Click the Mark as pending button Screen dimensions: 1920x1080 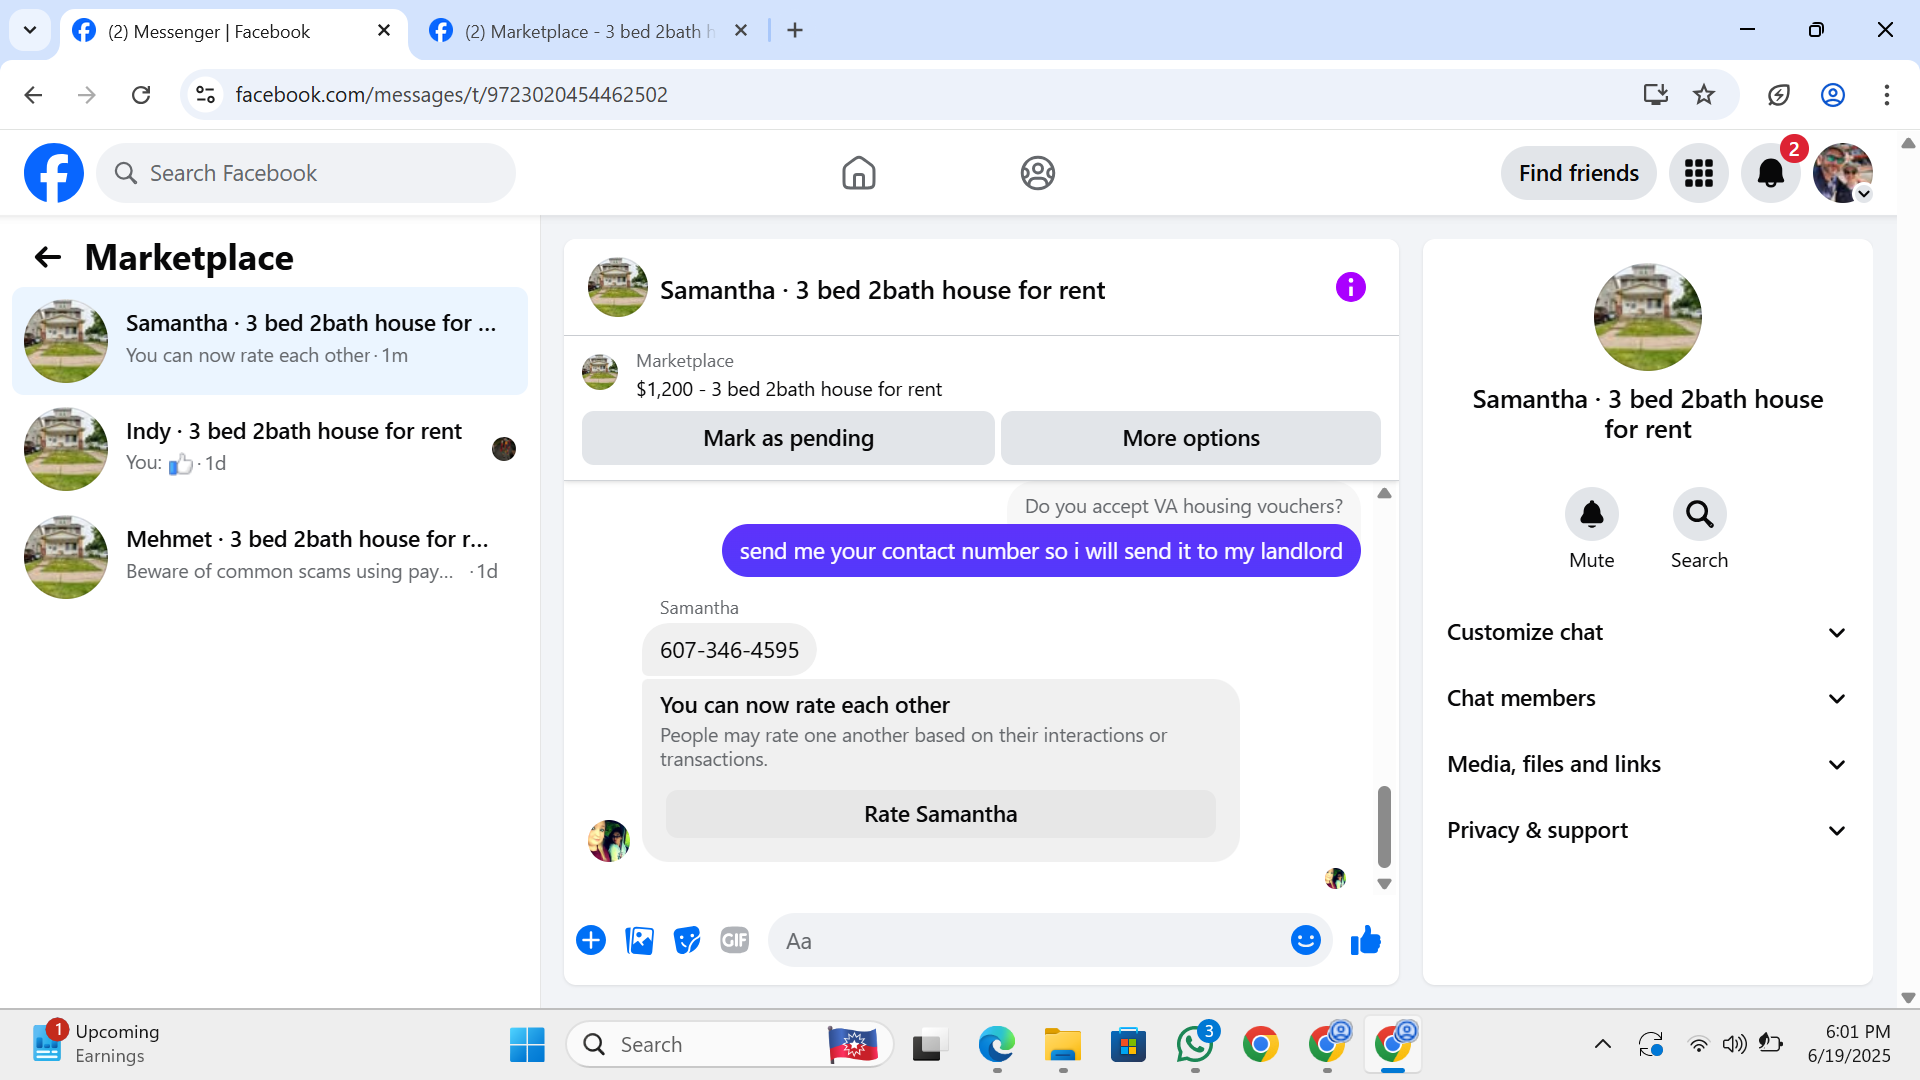coord(788,438)
